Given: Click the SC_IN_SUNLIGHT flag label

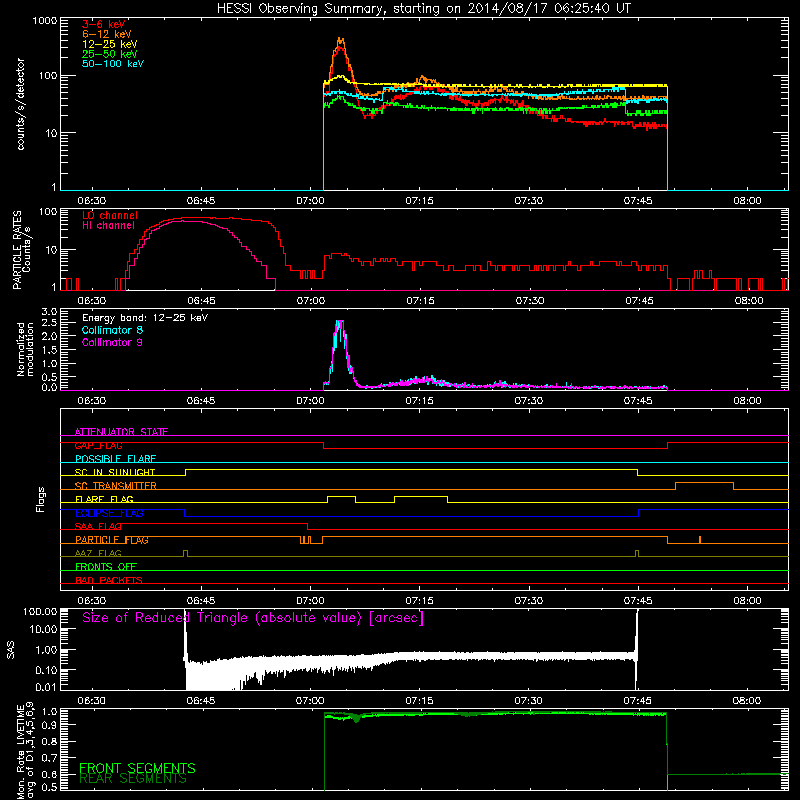Looking at the screenshot, I should tap(115, 472).
